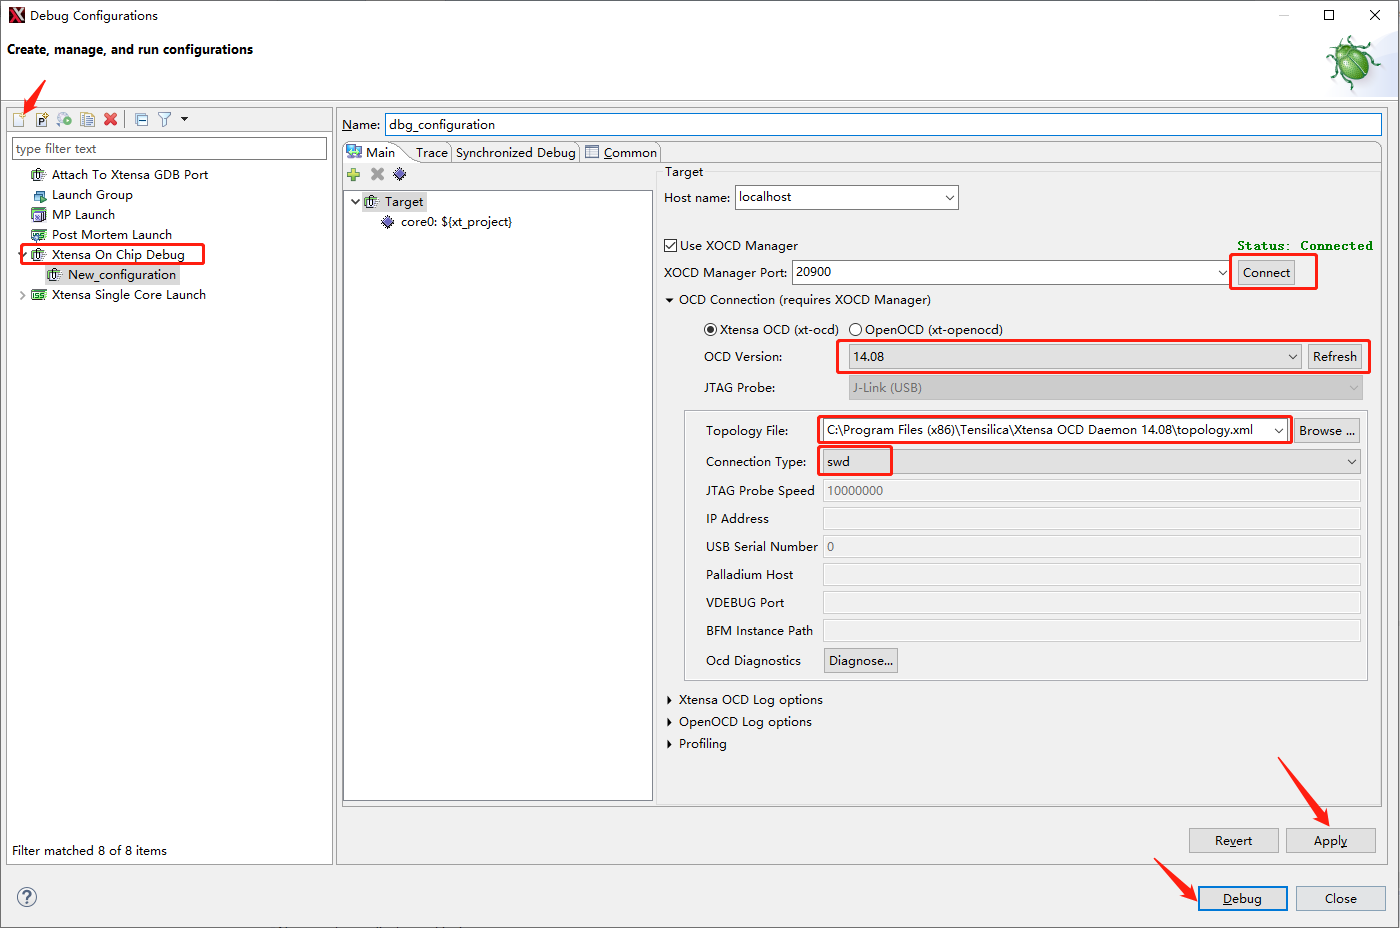Select the MP Launch tree item
This screenshot has width=1400, height=928.
tap(83, 215)
